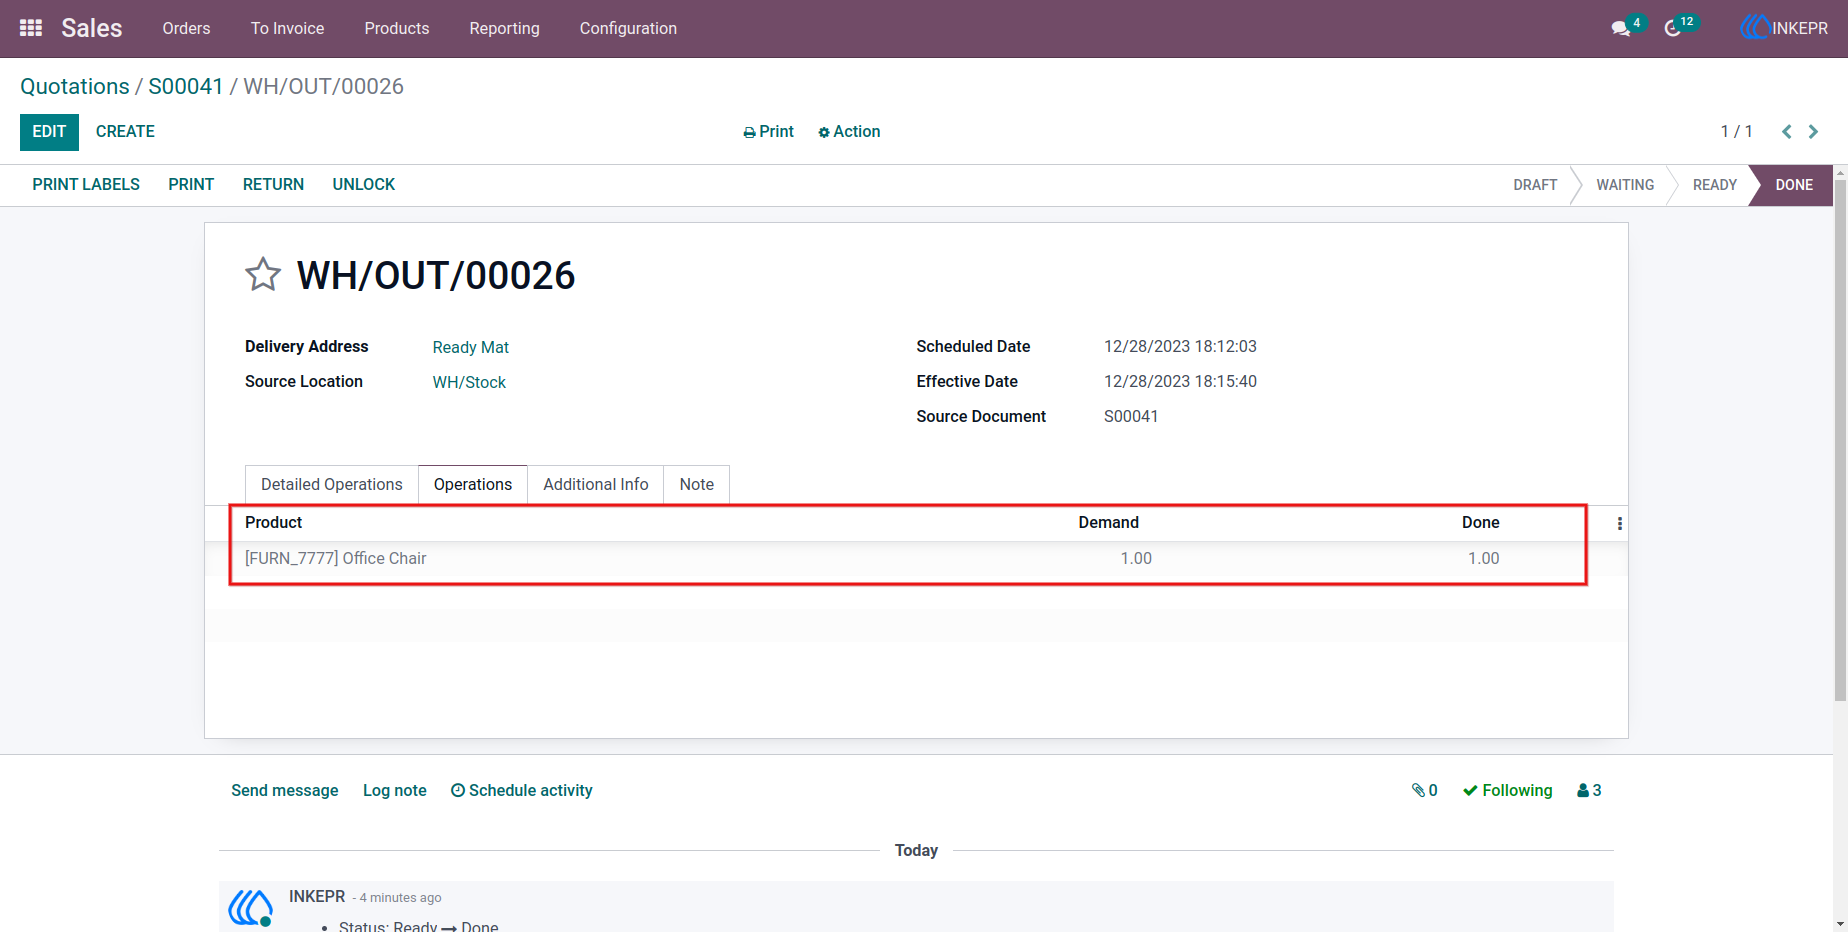Open the followers person icon
1848x932 pixels.
pyautogui.click(x=1589, y=790)
